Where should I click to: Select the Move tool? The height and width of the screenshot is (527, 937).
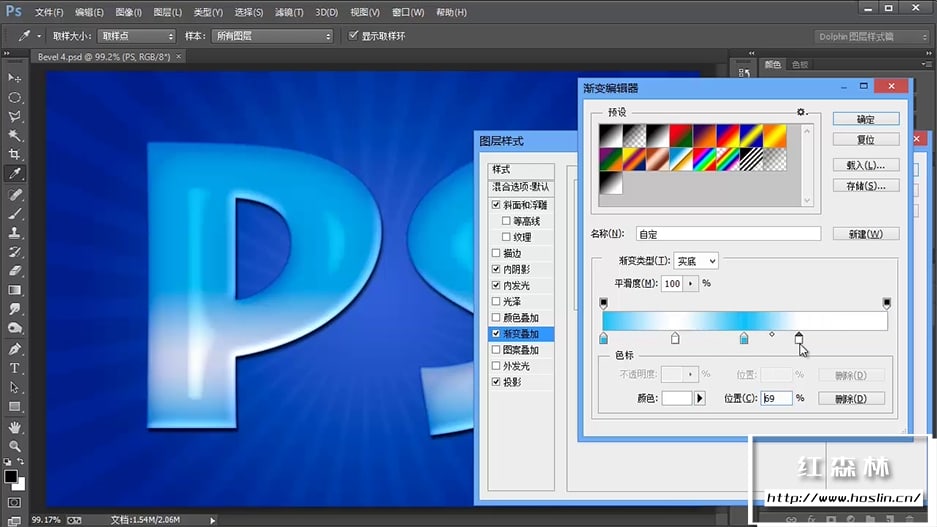pyautogui.click(x=14, y=78)
